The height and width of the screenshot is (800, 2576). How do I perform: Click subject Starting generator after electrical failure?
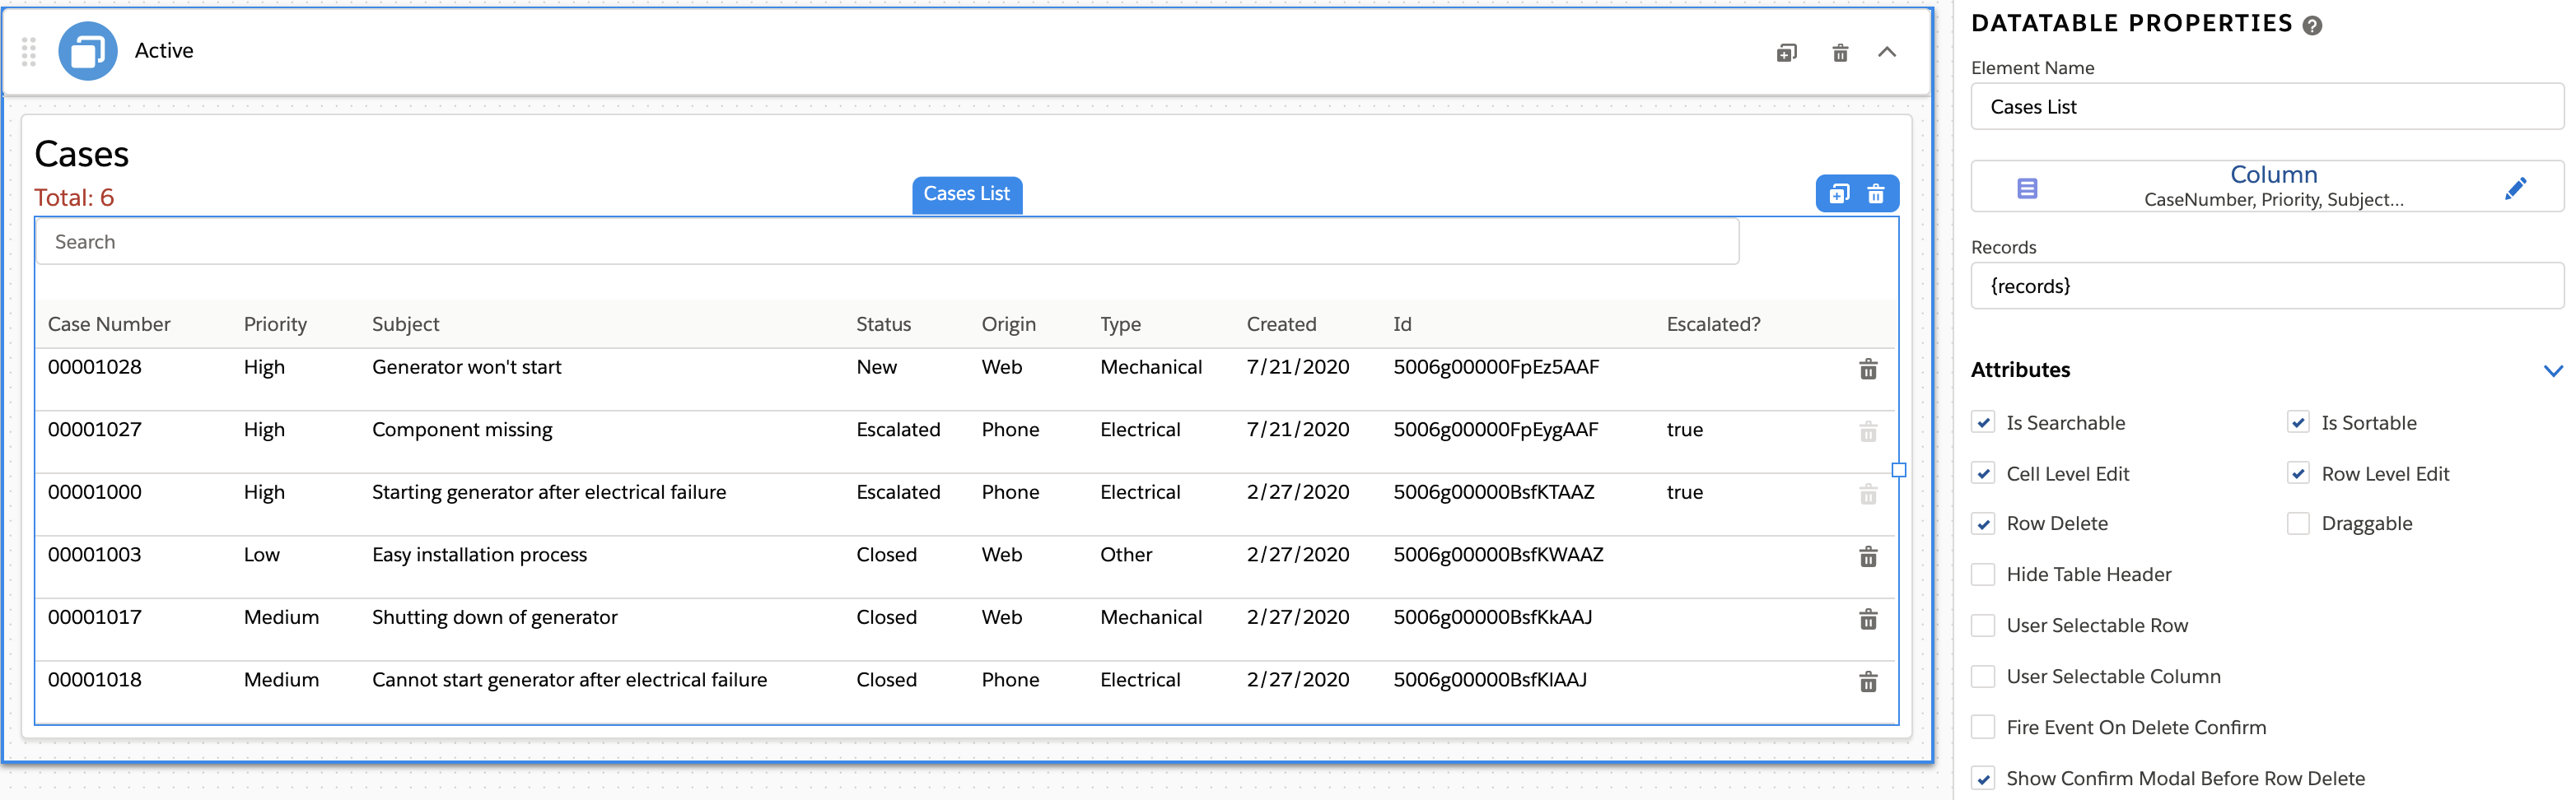pyautogui.click(x=549, y=492)
